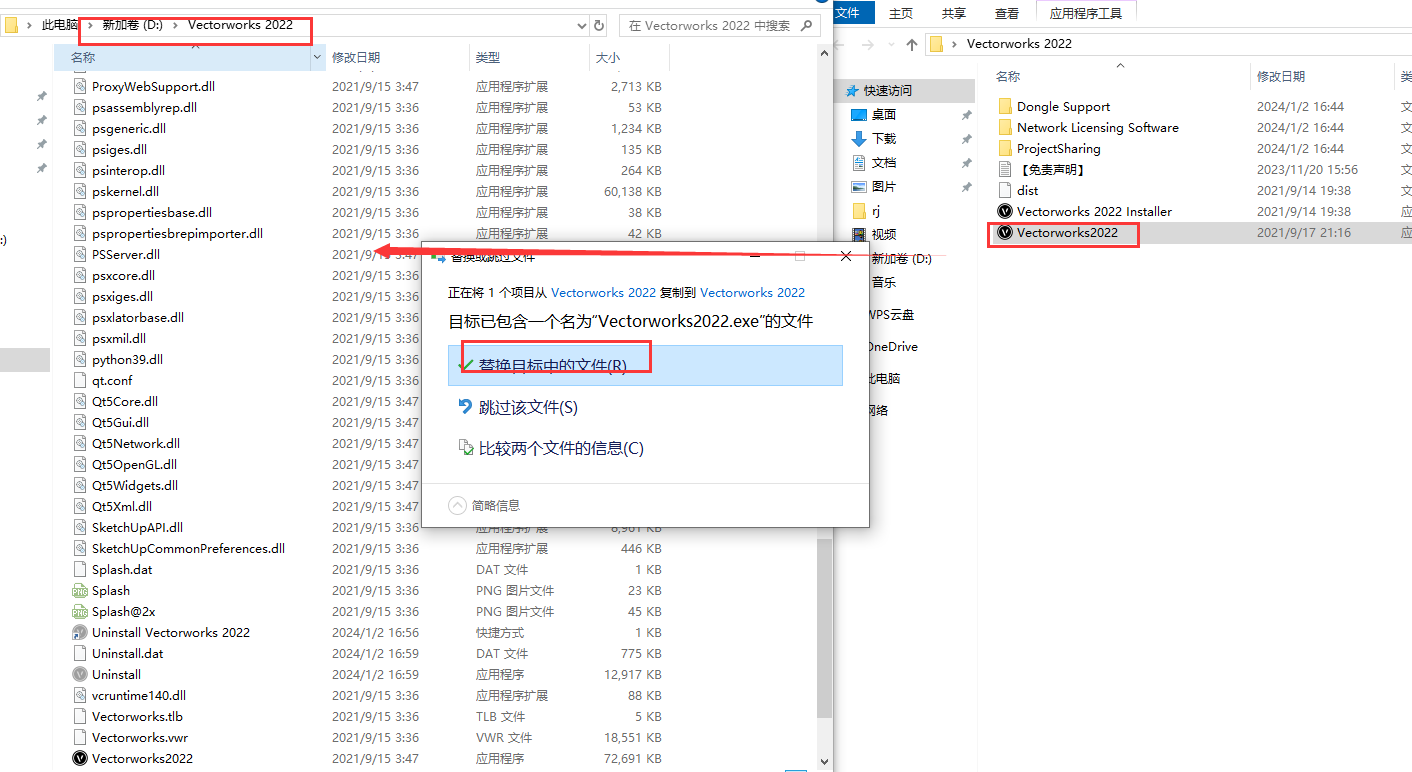Choose 比较两个文件的信息(C) option

click(x=560, y=448)
